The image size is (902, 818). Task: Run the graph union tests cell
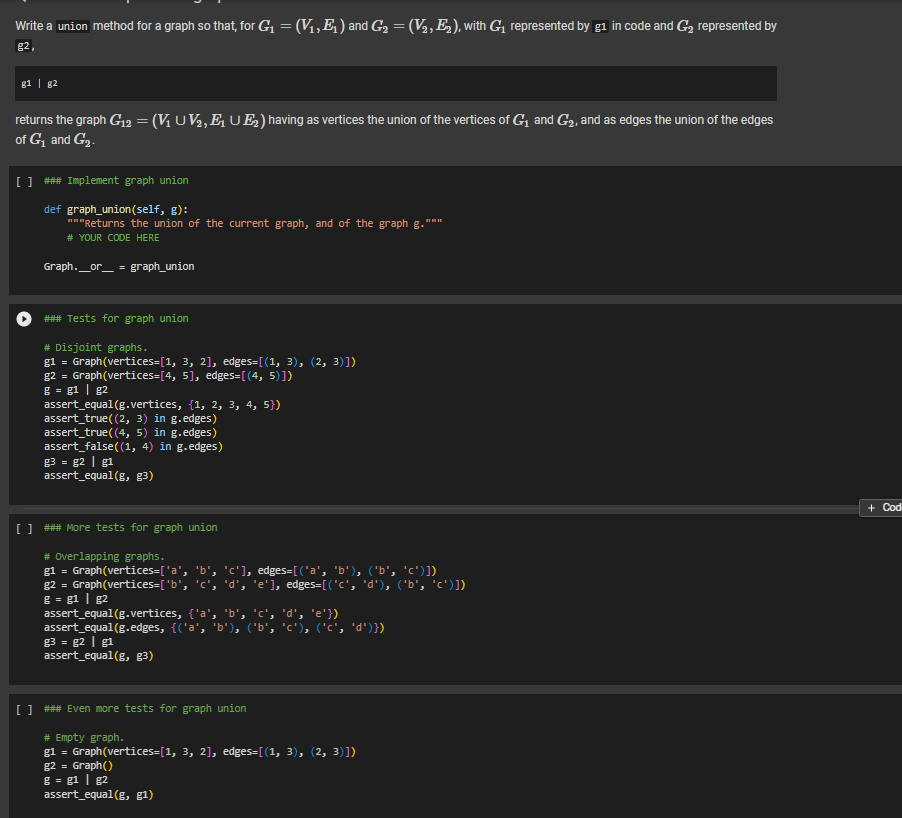(x=22, y=318)
